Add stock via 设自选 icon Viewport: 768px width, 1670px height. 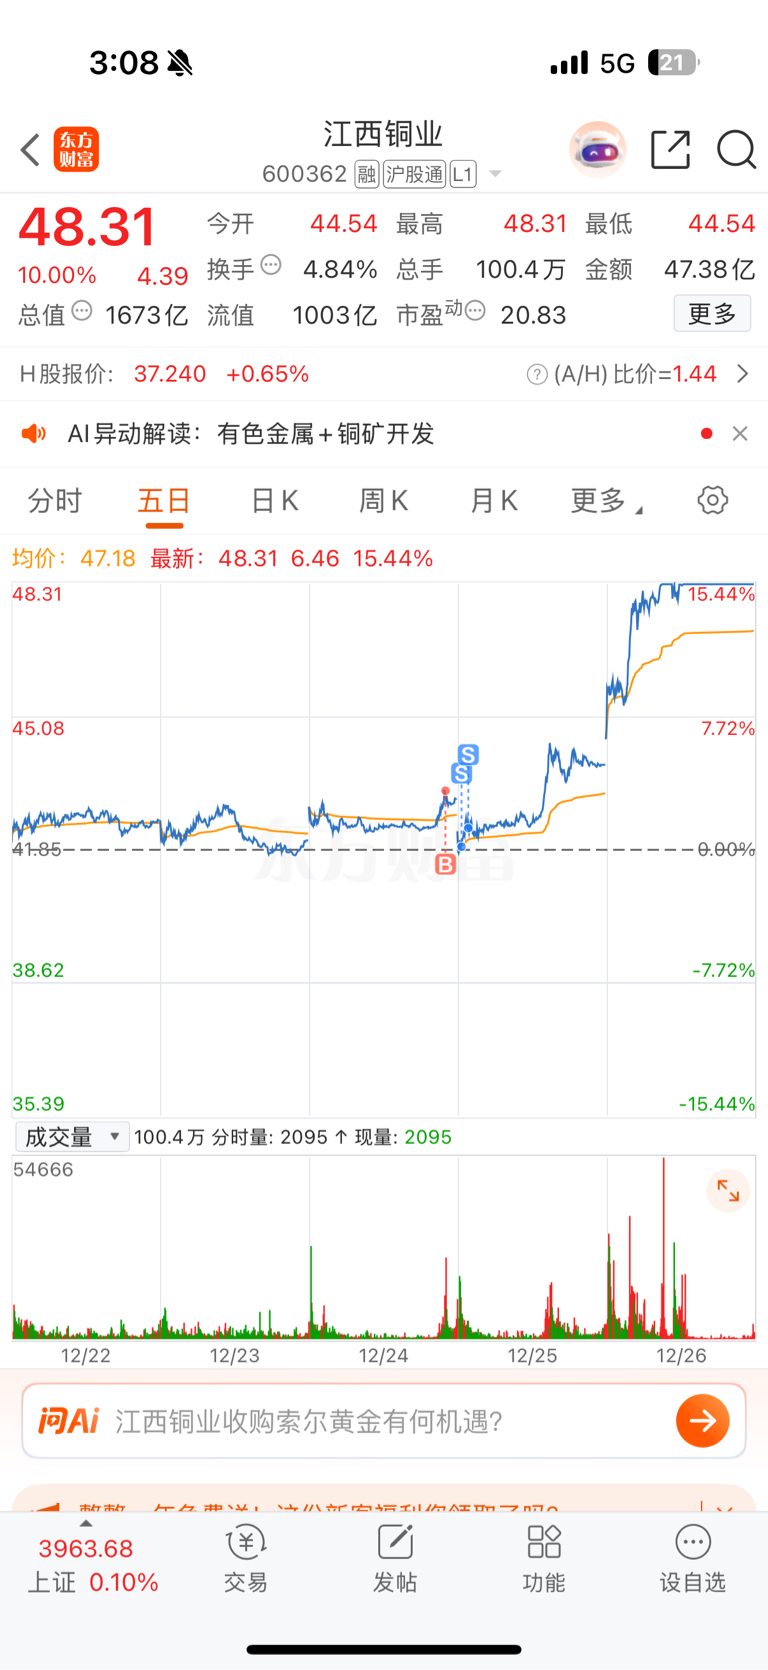[692, 1560]
